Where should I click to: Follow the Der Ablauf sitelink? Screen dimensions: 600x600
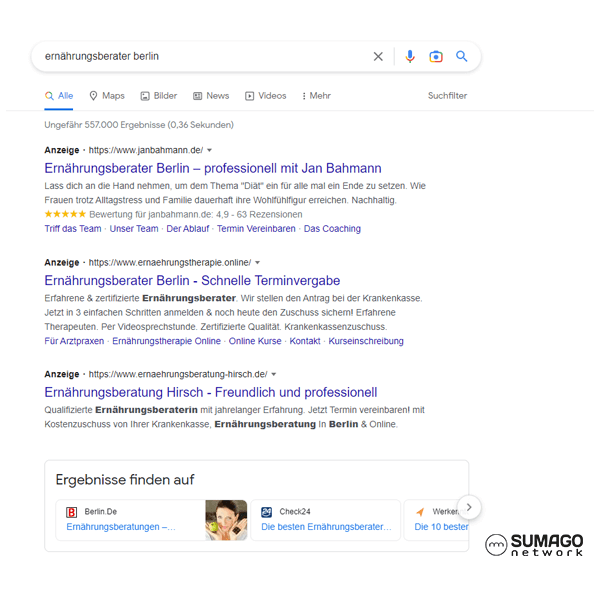(x=188, y=228)
